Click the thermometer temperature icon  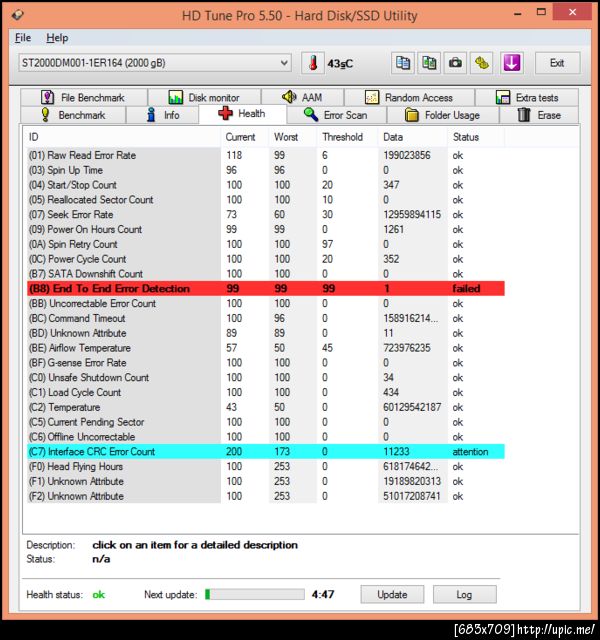click(x=313, y=63)
